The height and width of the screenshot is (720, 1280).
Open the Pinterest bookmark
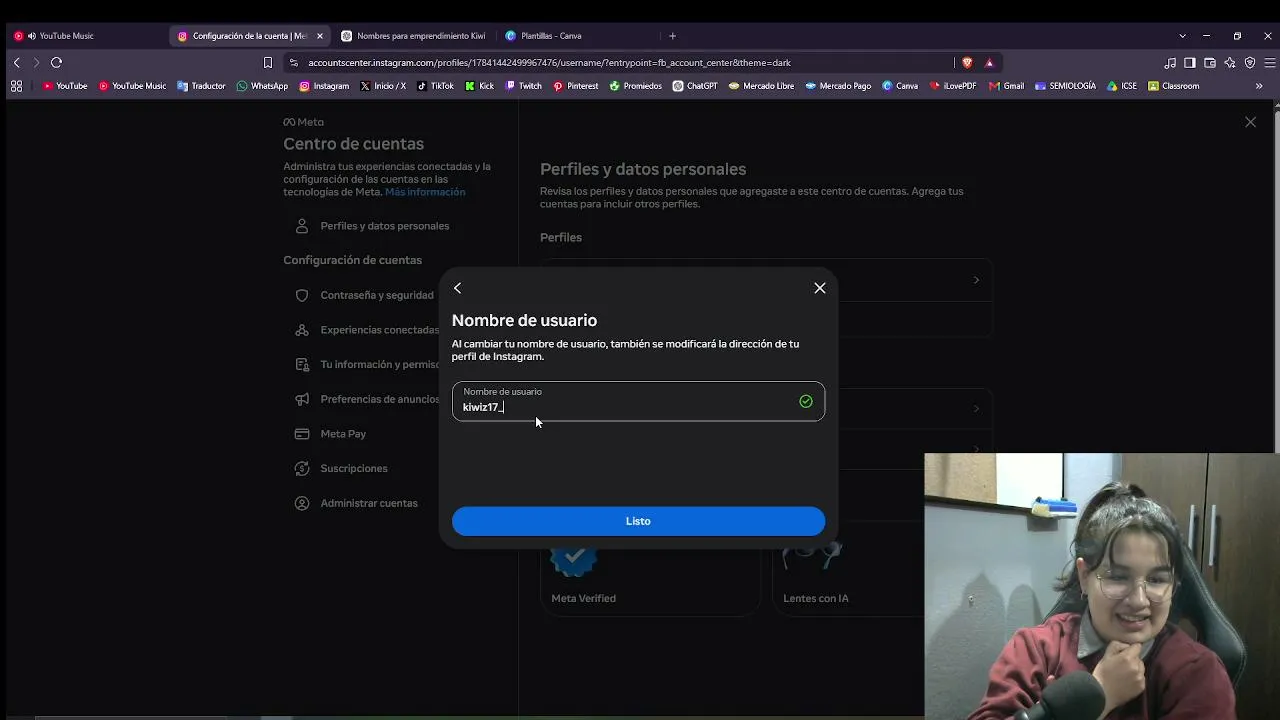(575, 86)
